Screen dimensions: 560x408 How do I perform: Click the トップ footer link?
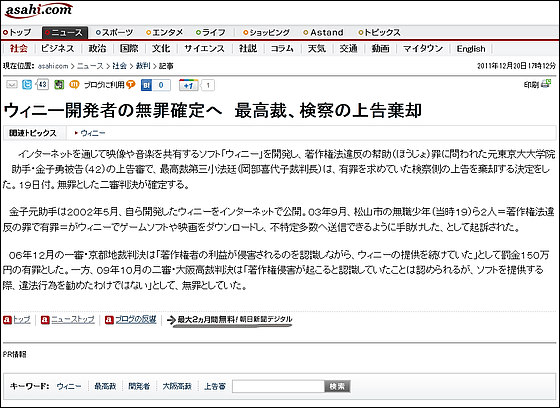(x=22, y=319)
